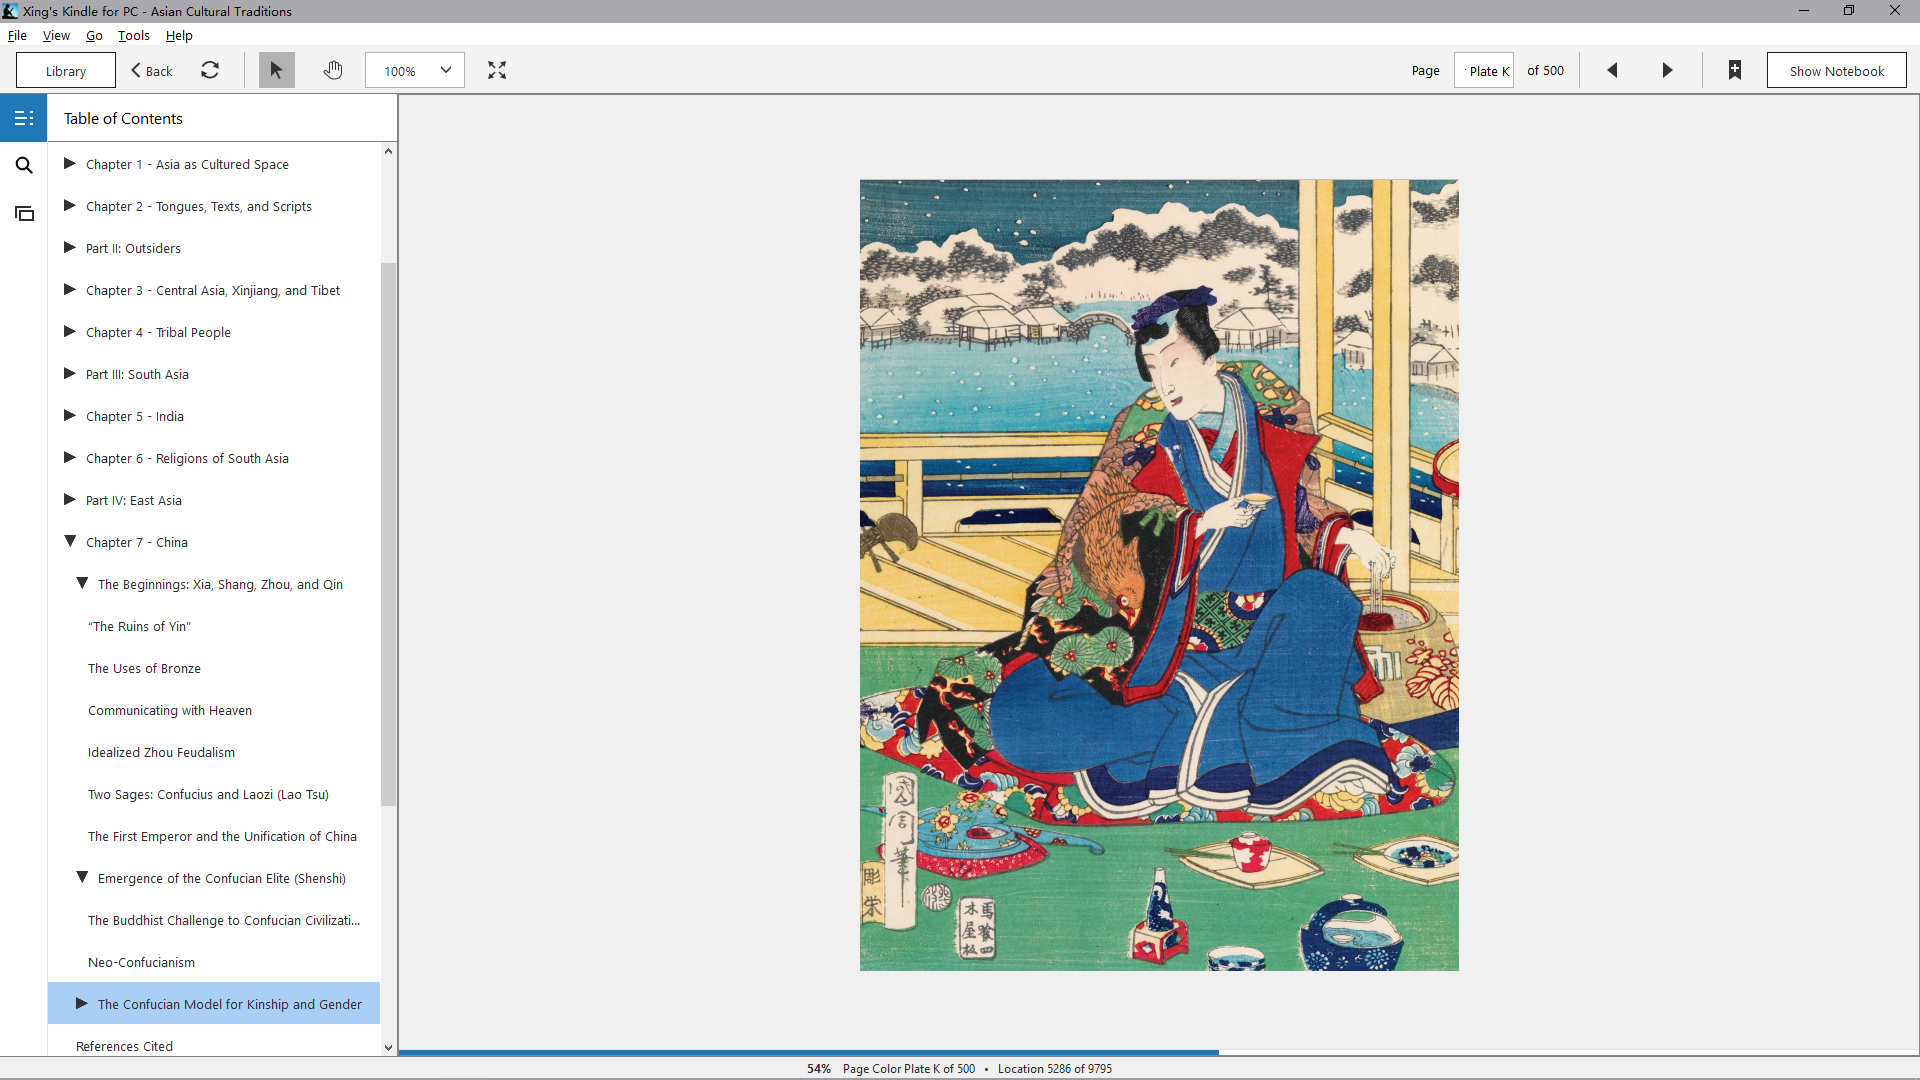Viewport: 1920px width, 1080px height.
Task: Open the flashcards sidebar icon
Action: (x=24, y=213)
